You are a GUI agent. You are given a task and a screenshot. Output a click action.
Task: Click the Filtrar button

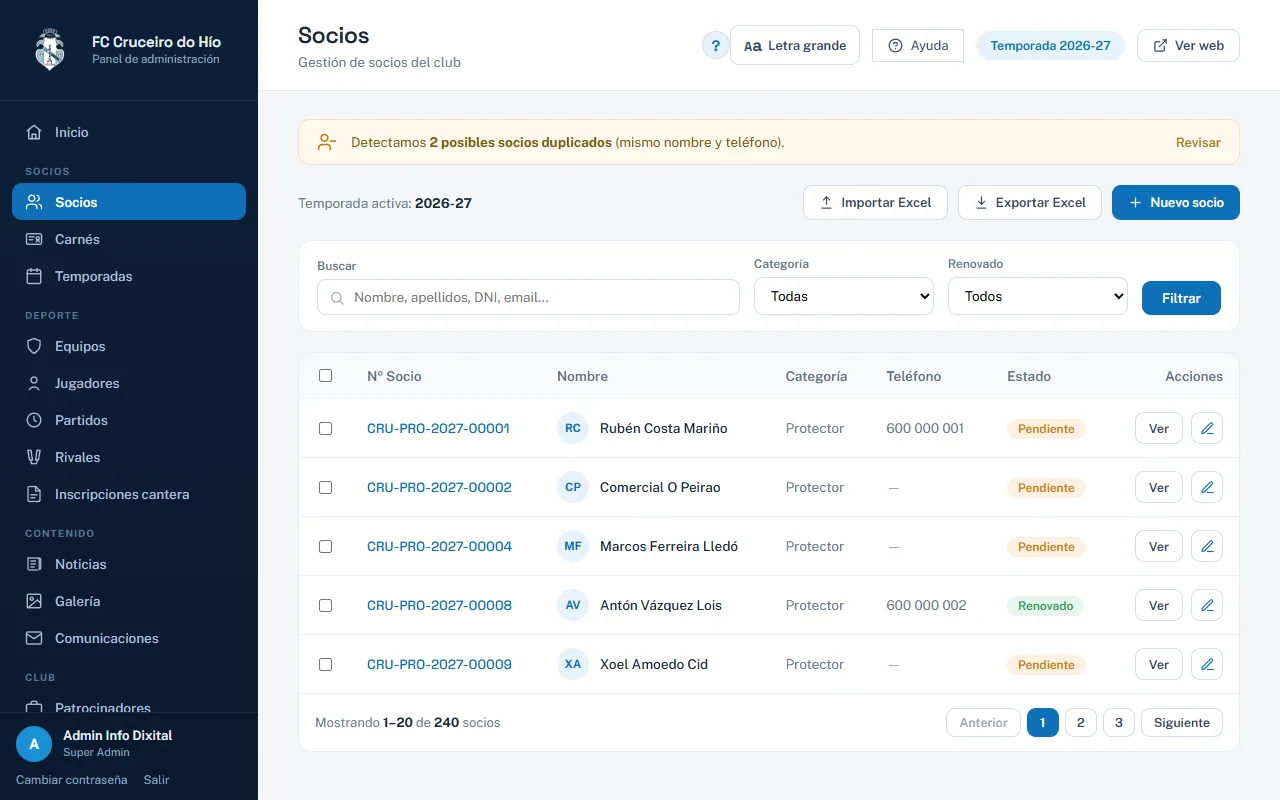(x=1181, y=298)
